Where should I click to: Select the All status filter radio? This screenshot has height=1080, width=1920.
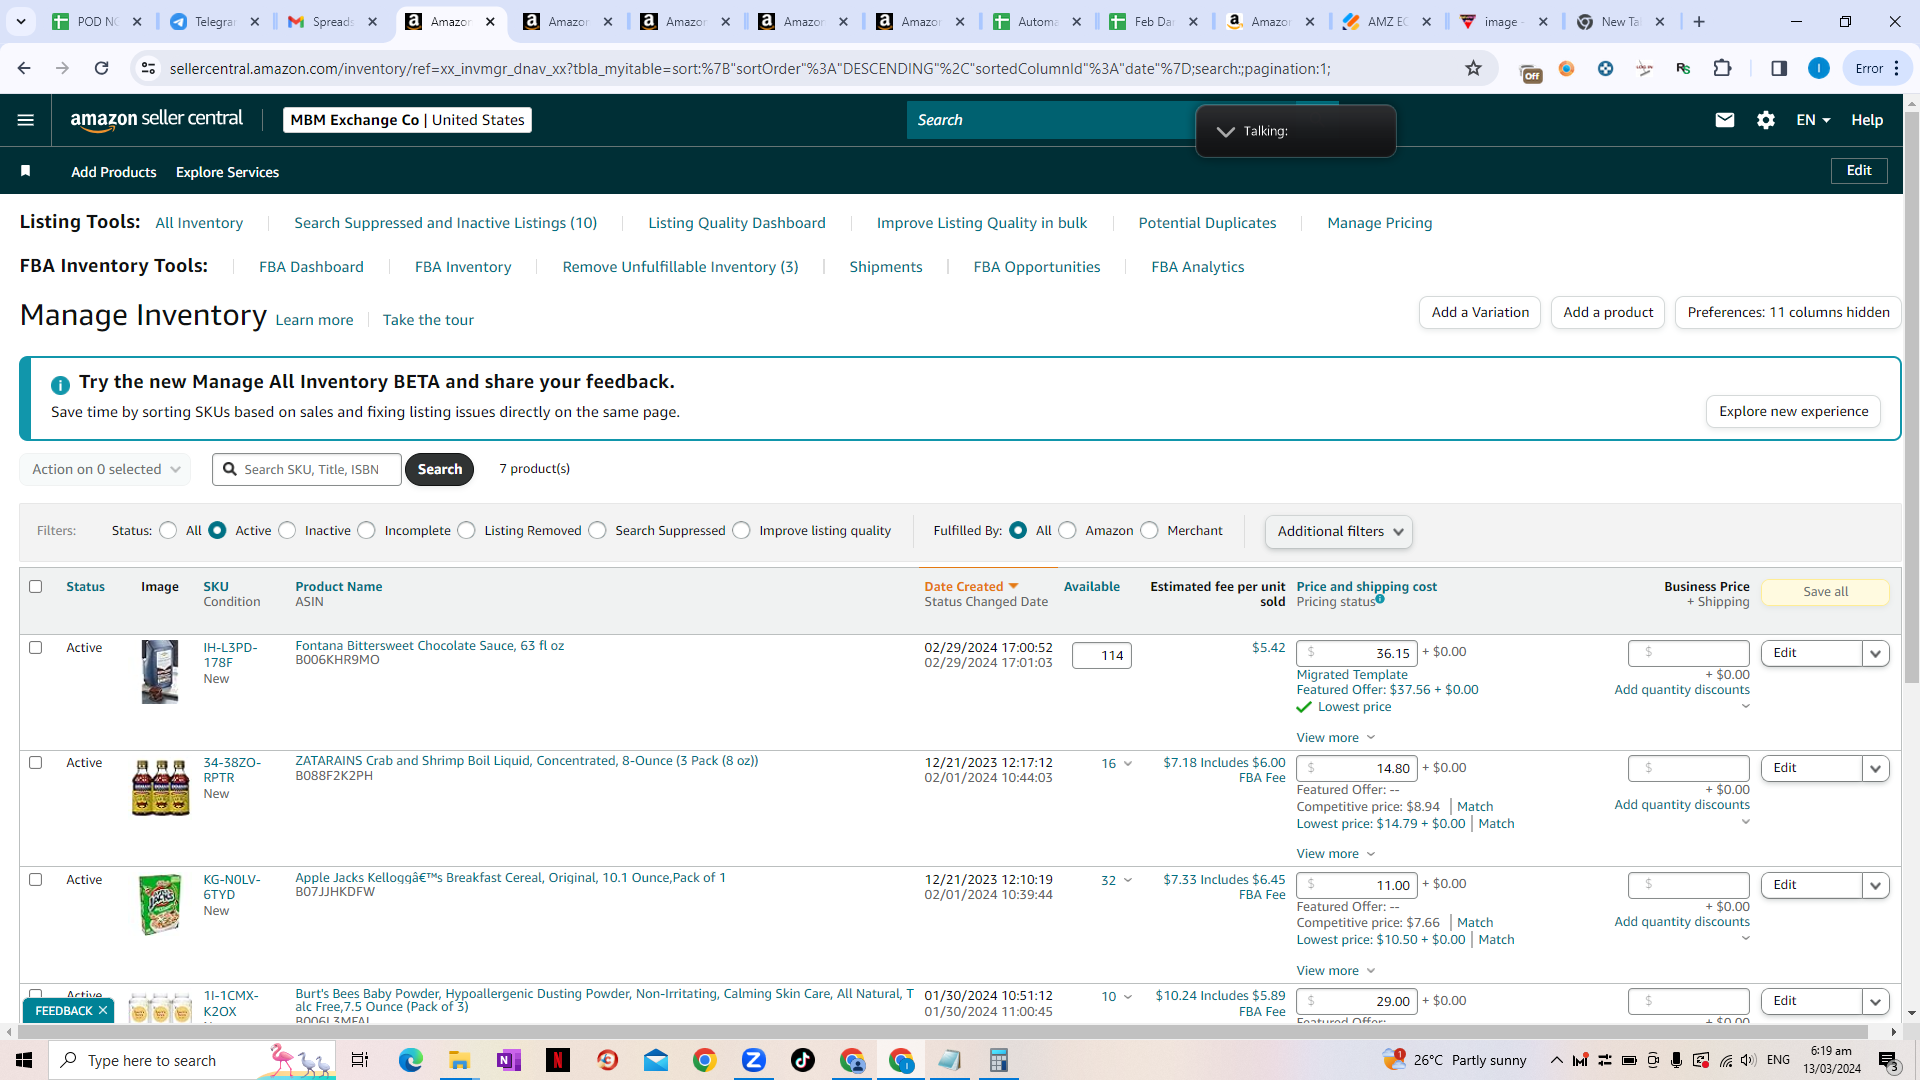[168, 531]
